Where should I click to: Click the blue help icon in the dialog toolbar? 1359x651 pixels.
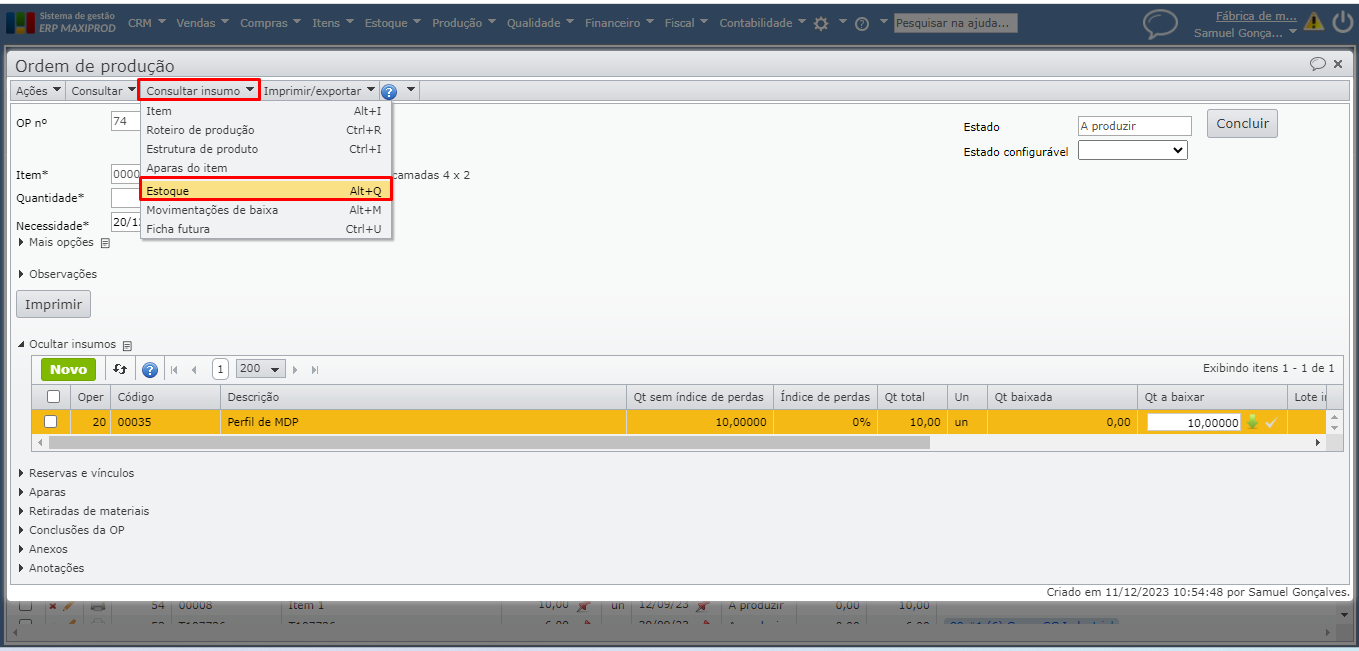click(389, 91)
